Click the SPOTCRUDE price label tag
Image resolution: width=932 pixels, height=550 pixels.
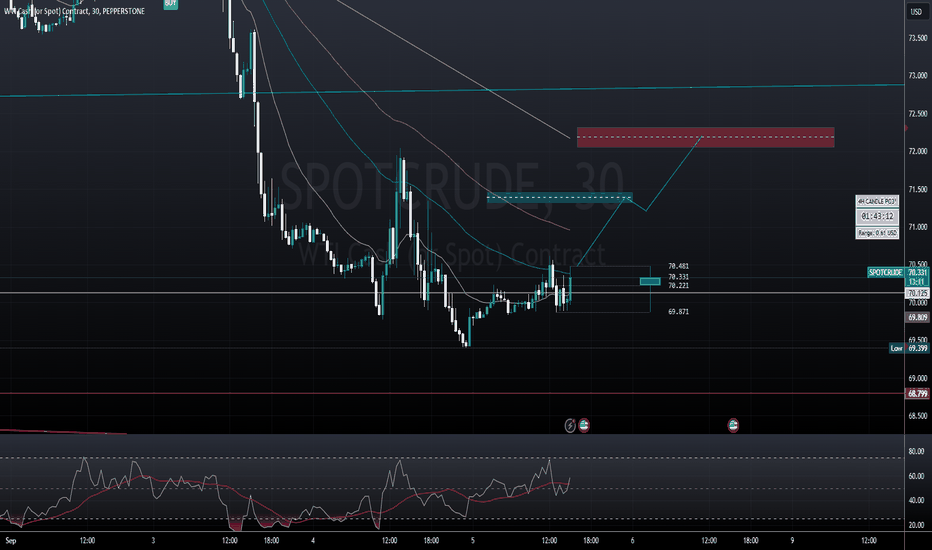pos(886,273)
